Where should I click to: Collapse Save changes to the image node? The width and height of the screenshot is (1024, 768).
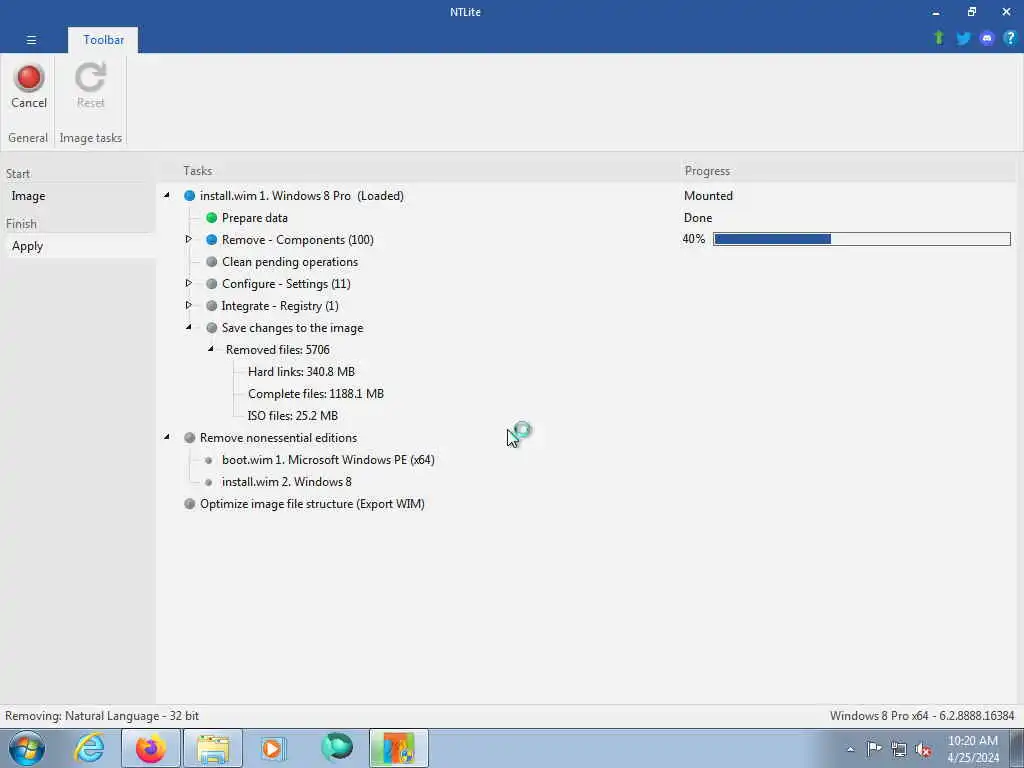click(x=189, y=327)
